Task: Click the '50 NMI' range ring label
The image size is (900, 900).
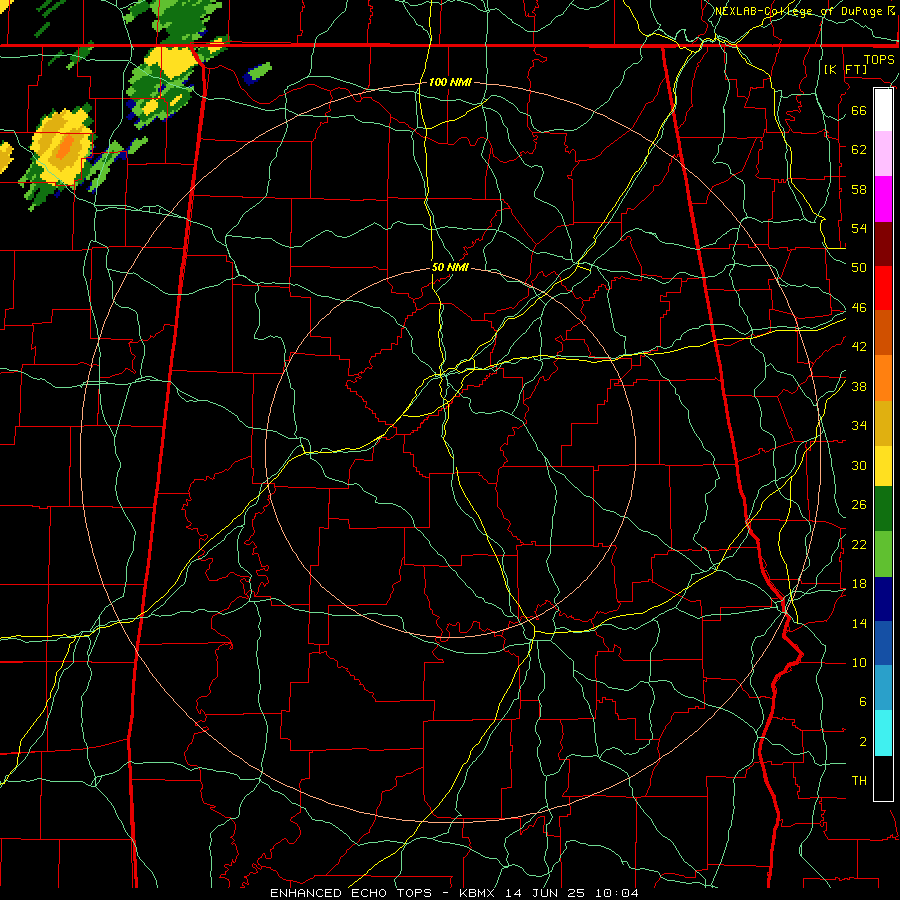Action: [450, 267]
